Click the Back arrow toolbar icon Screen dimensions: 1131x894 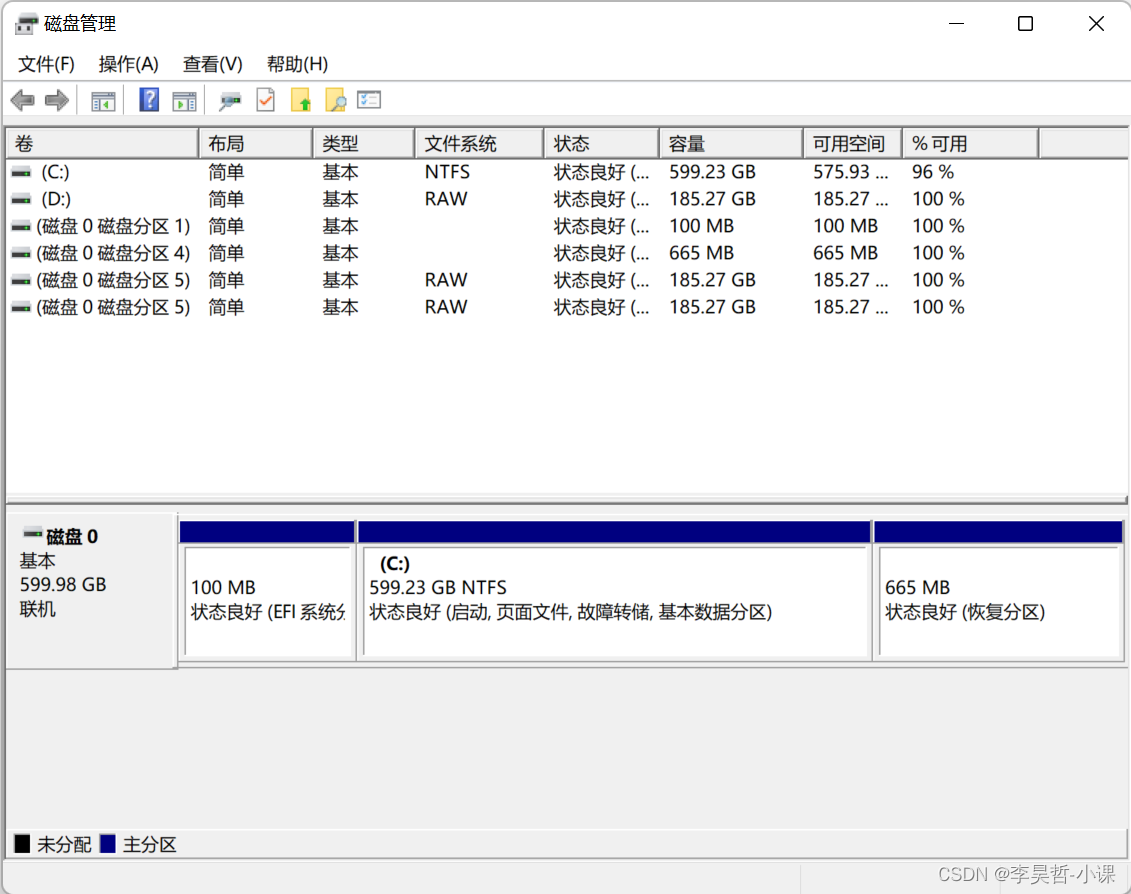coord(22,100)
